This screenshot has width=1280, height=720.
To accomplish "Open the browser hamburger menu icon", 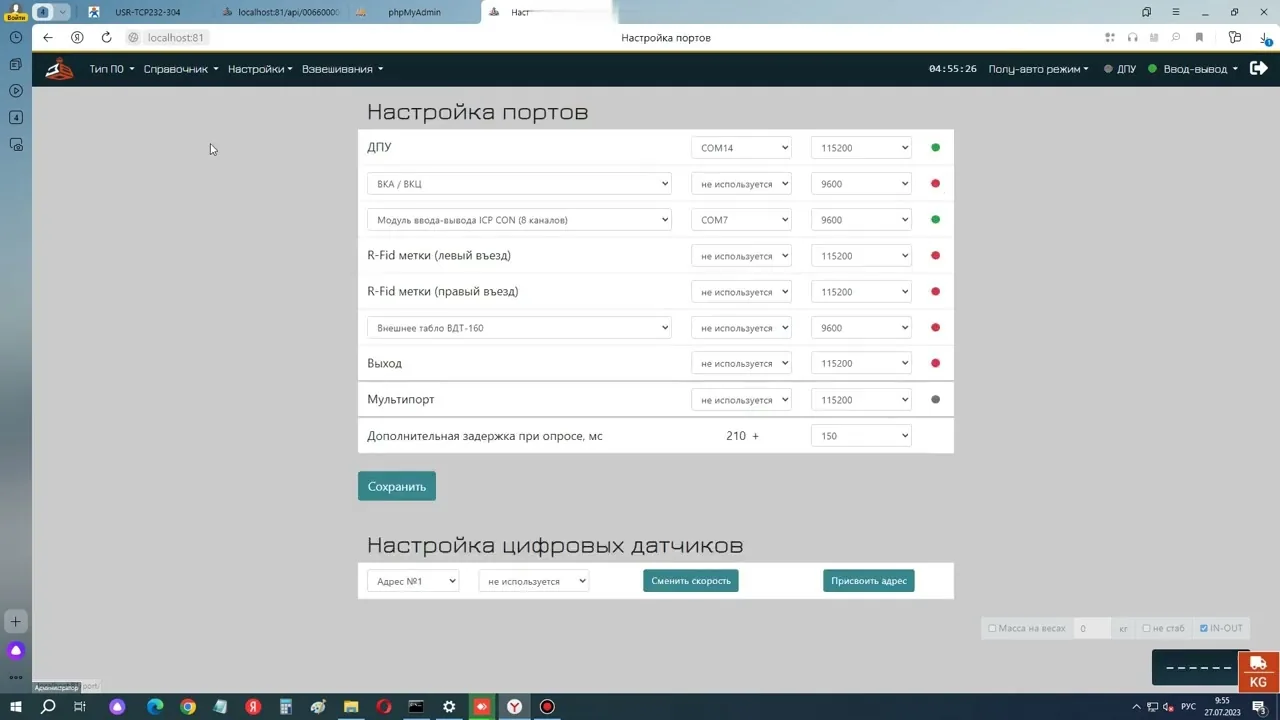I will point(1175,12).
